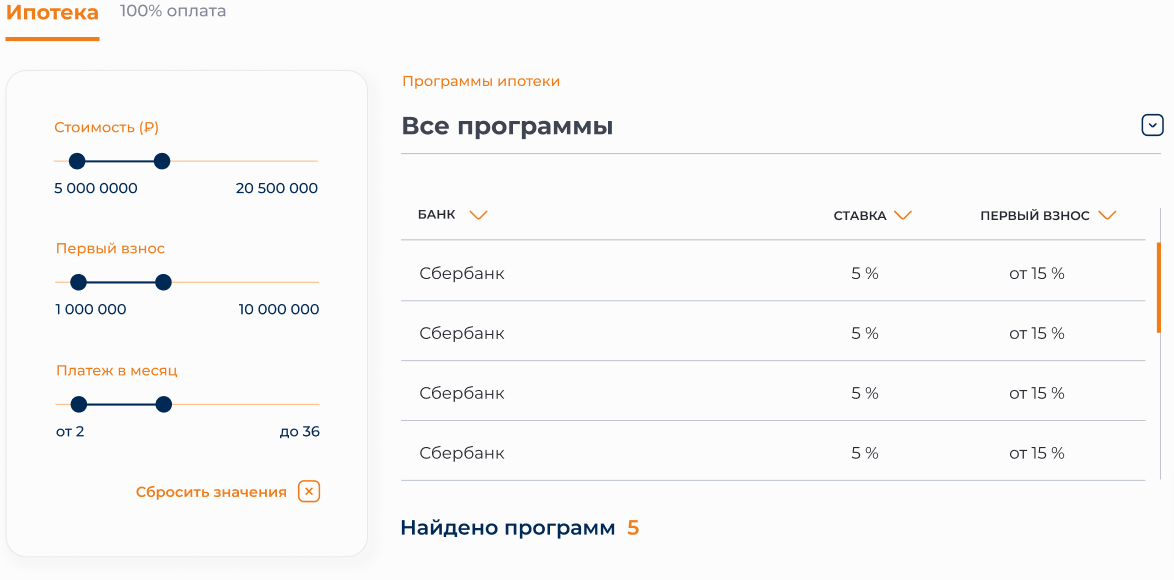The width and height of the screenshot is (1174, 580).
Task: Click the orange table scrollbar thumb
Action: pyautogui.click(x=1159, y=287)
